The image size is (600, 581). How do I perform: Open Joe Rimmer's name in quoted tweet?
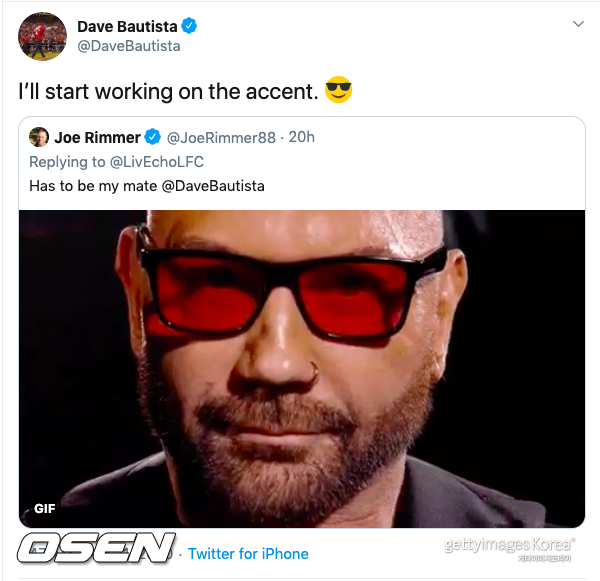pos(98,137)
